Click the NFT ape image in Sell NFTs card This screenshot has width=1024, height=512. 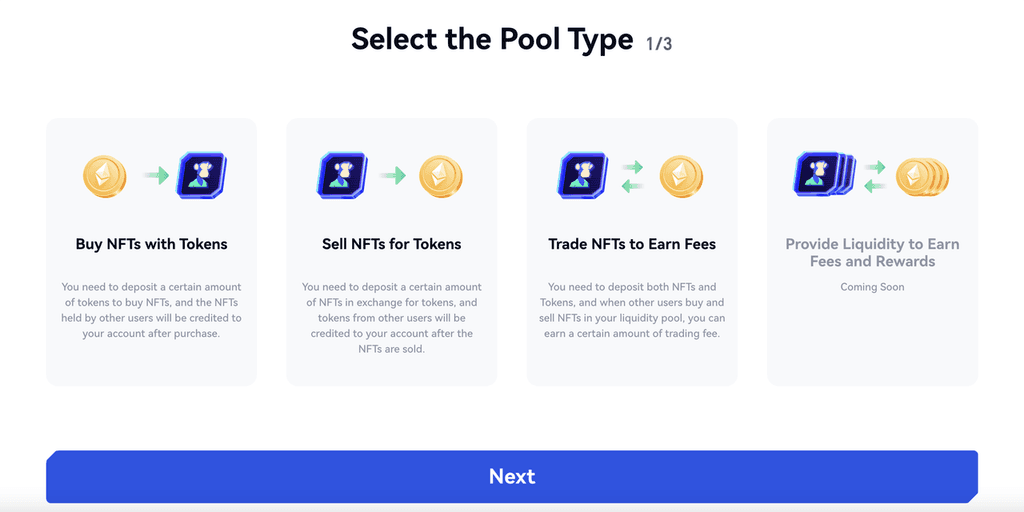coord(343,176)
